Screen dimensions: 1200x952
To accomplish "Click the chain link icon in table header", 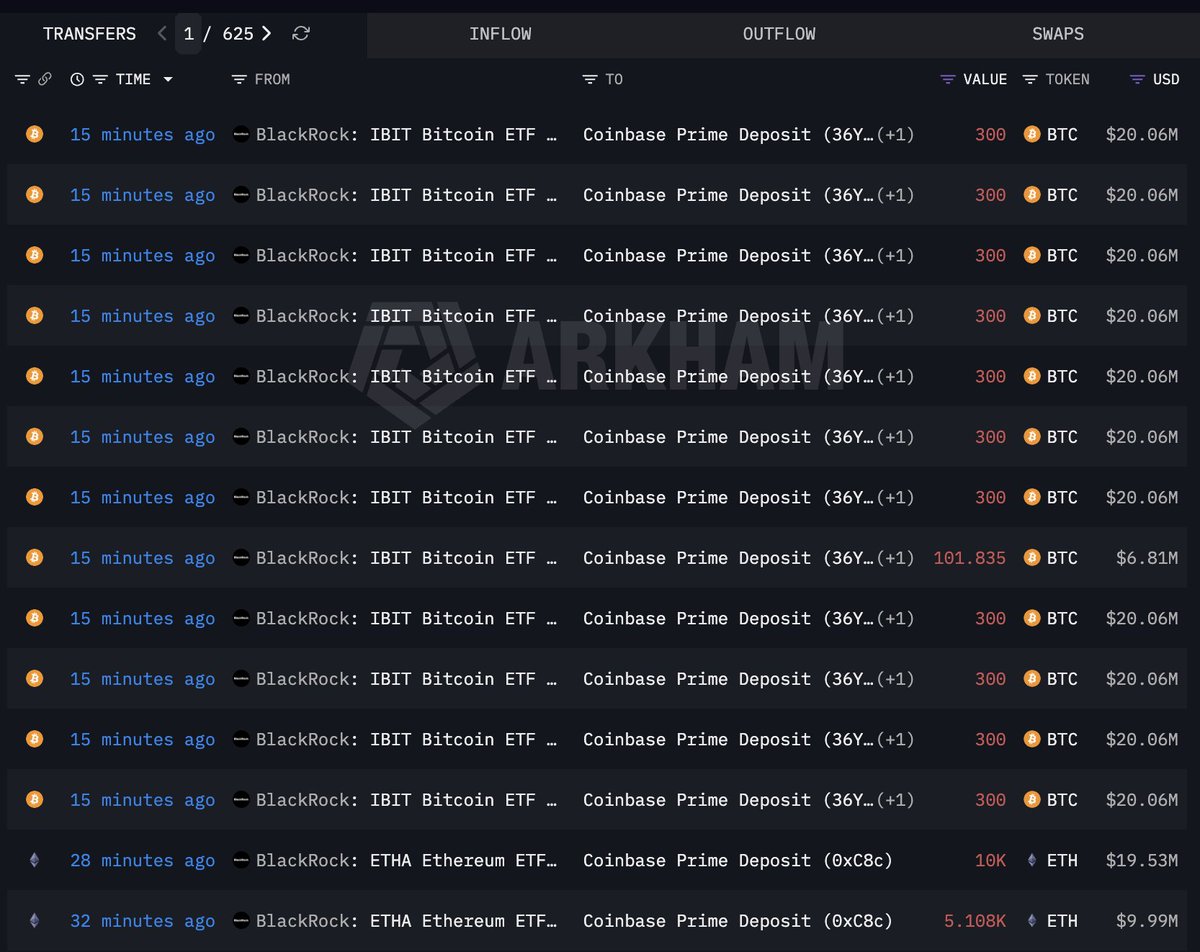I will pyautogui.click(x=44, y=79).
